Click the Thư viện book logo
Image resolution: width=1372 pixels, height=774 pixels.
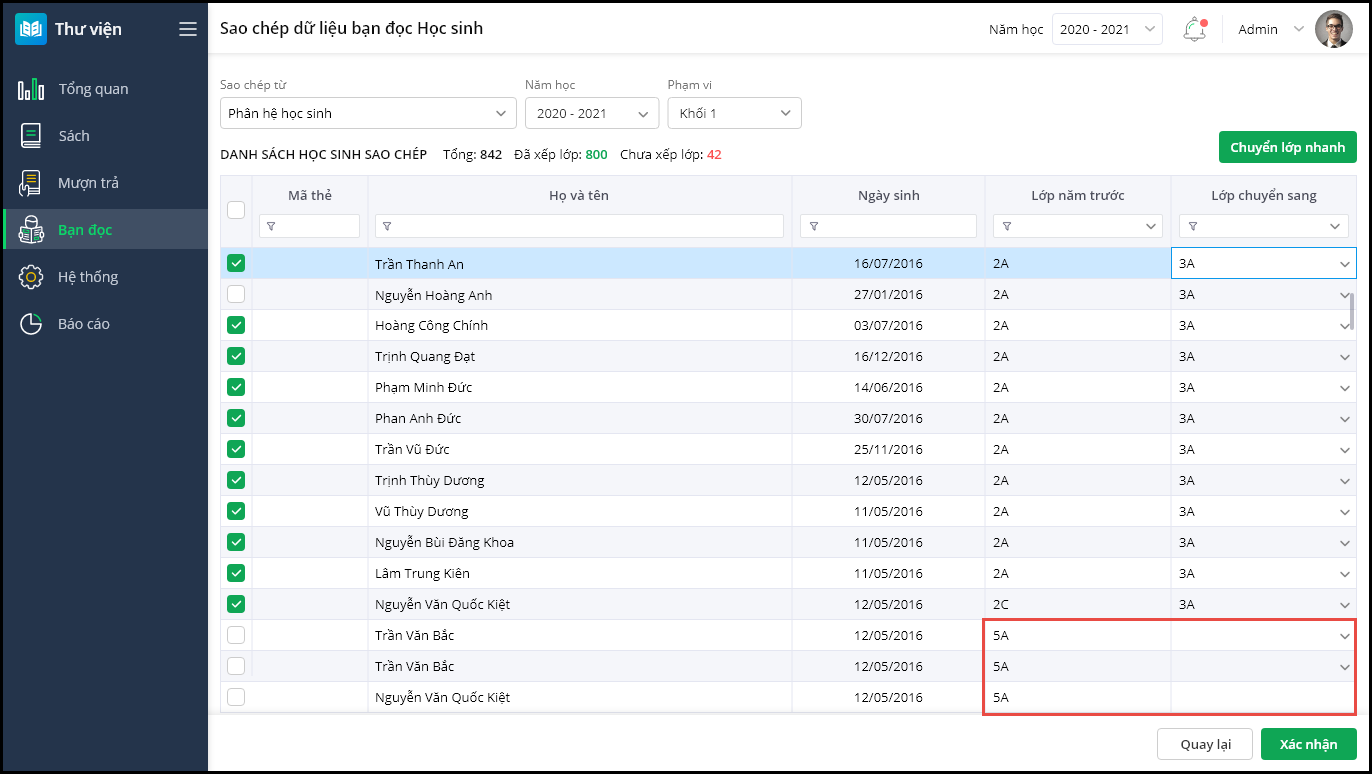[x=31, y=29]
